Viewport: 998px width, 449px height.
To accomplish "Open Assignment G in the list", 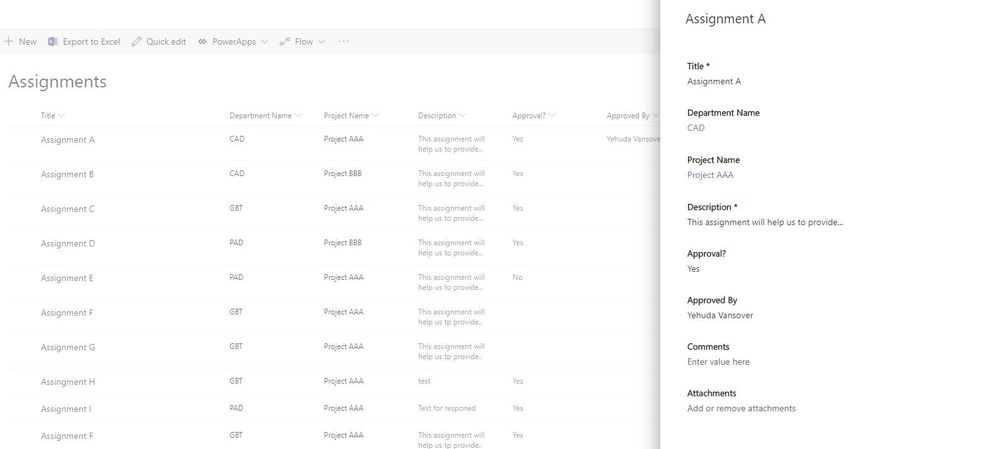I will click(x=67, y=347).
